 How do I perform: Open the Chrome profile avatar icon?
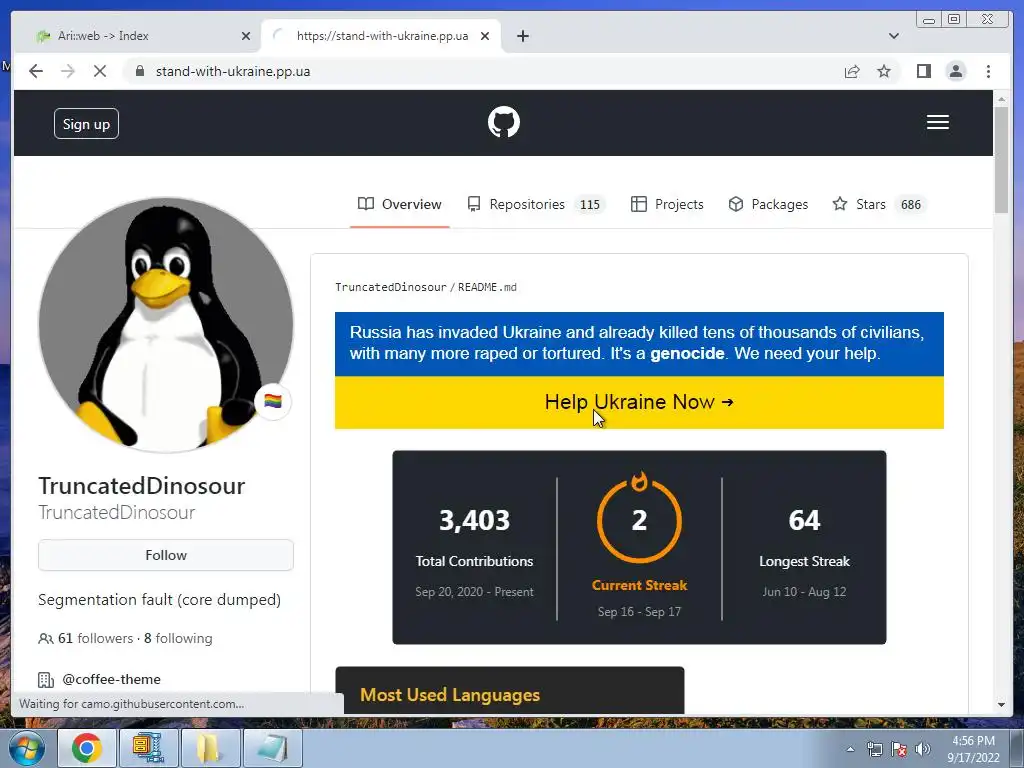[955, 71]
